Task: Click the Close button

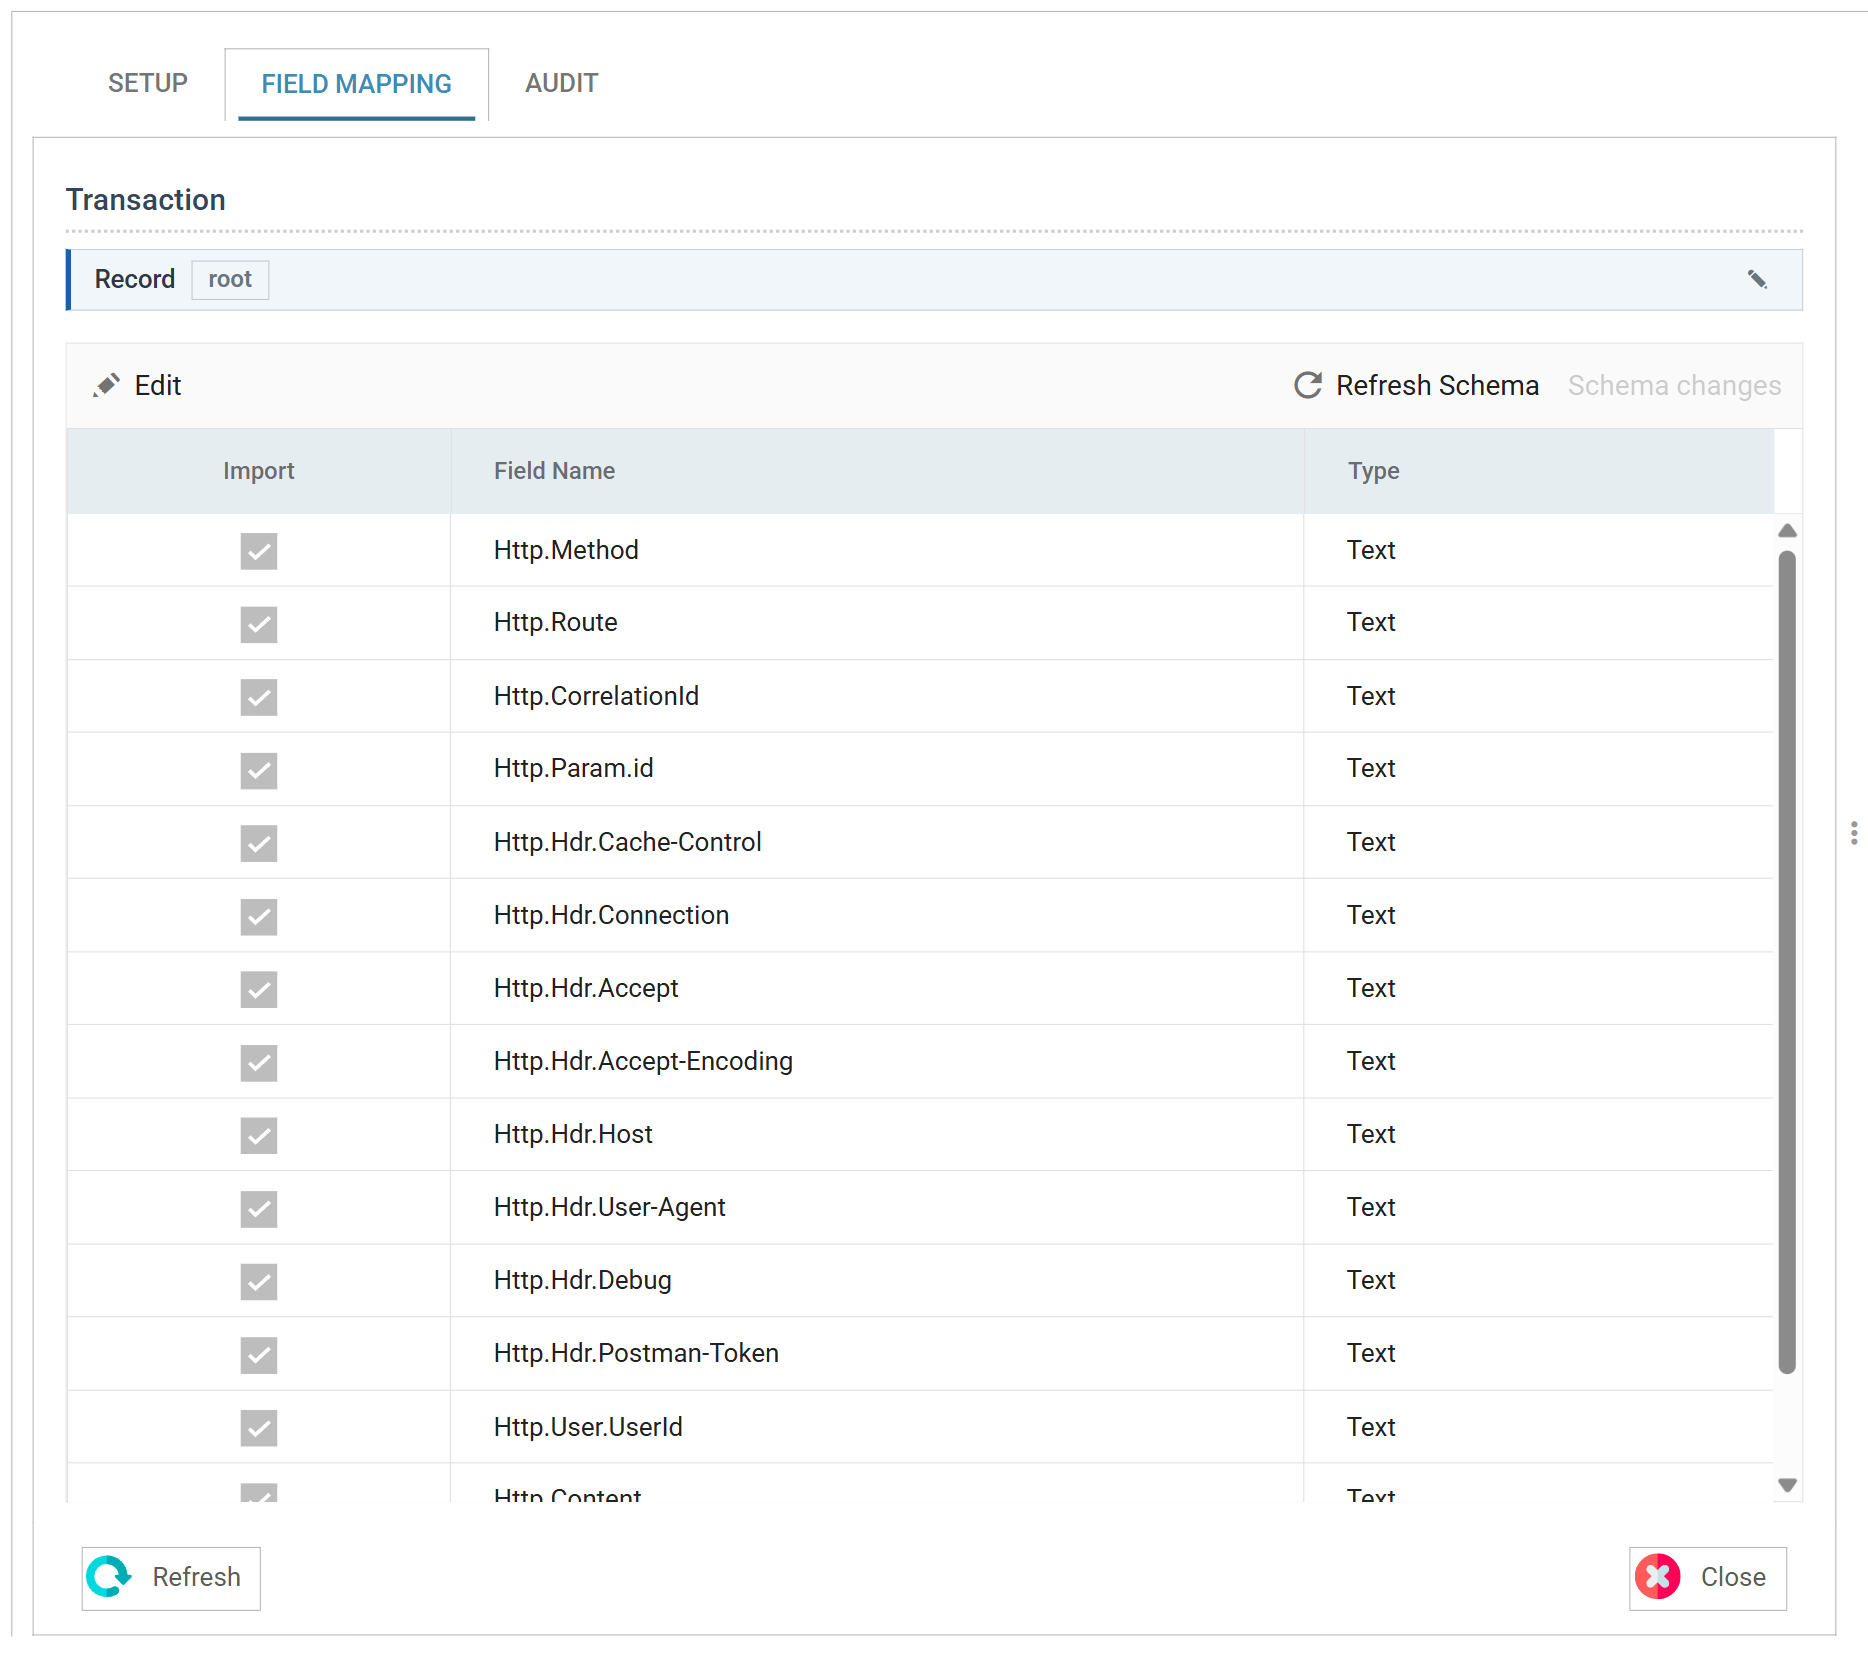Action: click(x=1708, y=1578)
